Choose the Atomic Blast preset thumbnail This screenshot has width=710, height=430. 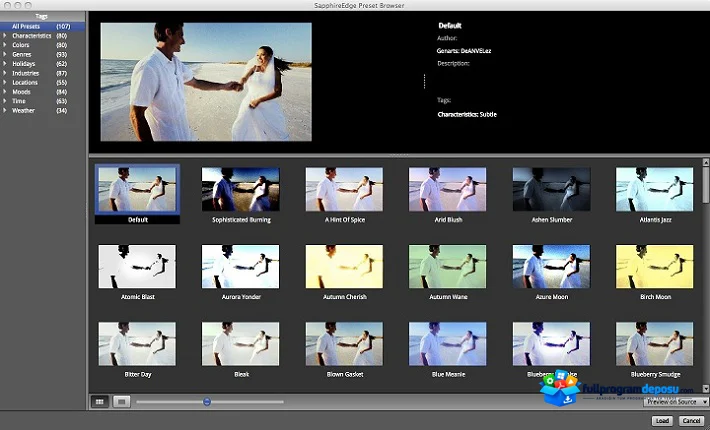(137, 267)
